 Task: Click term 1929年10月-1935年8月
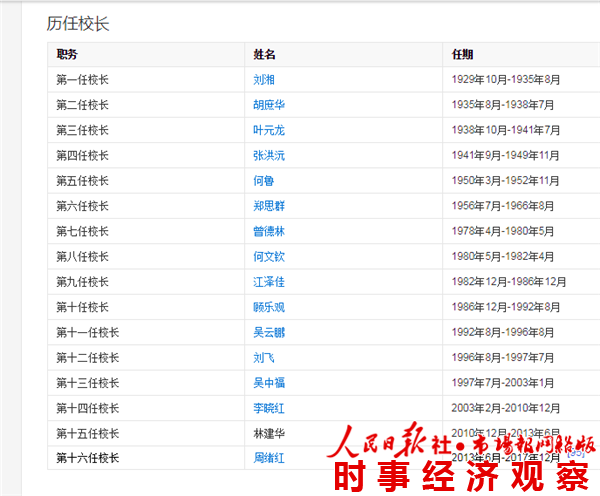tap(505, 80)
